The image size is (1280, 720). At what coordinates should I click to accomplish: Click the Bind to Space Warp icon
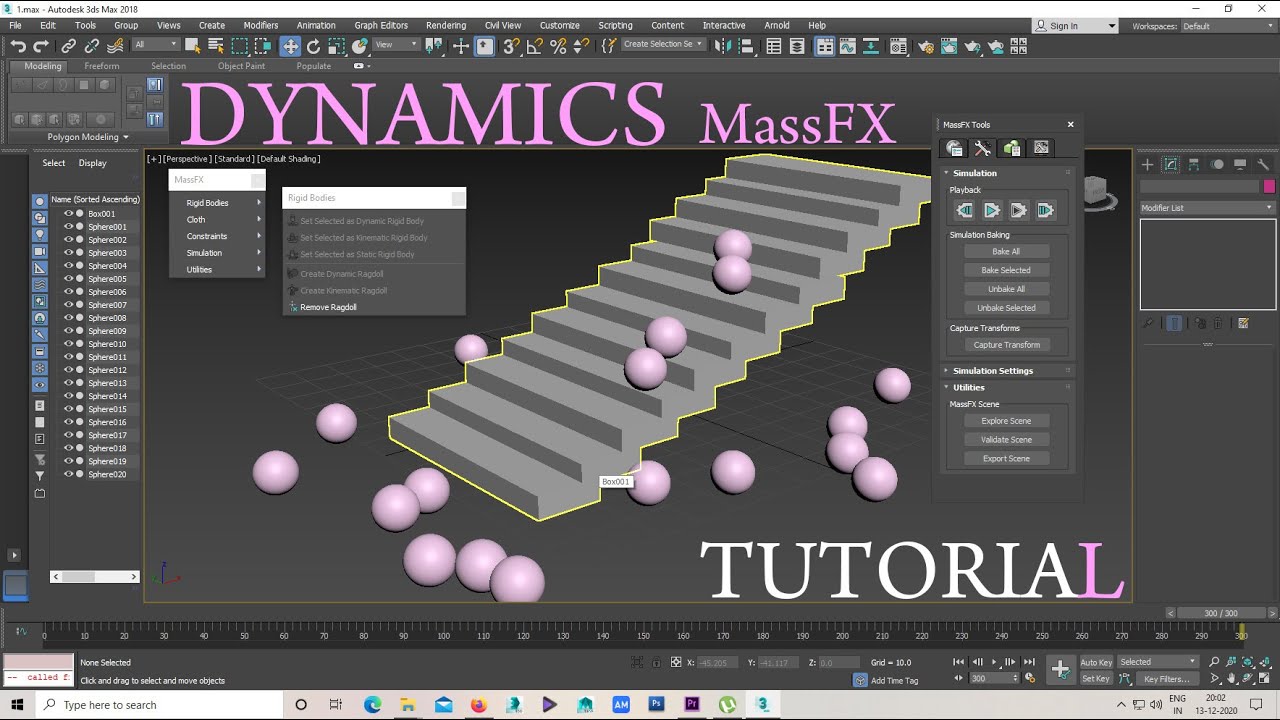point(115,46)
